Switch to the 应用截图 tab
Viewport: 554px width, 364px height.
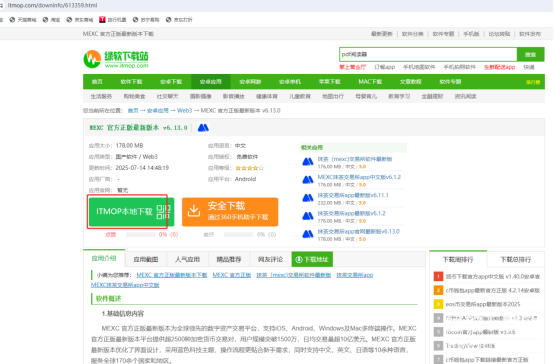146,259
